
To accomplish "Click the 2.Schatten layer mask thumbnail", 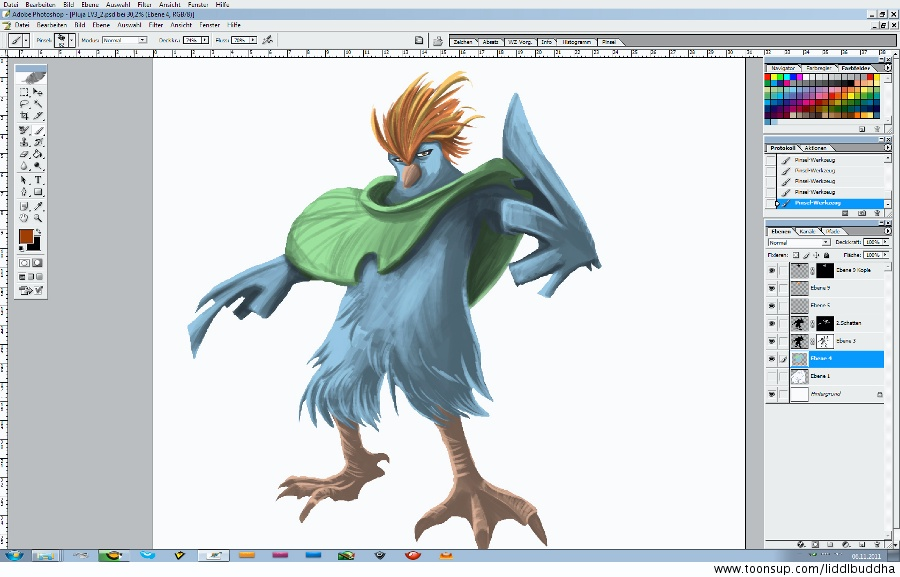I will click(825, 324).
